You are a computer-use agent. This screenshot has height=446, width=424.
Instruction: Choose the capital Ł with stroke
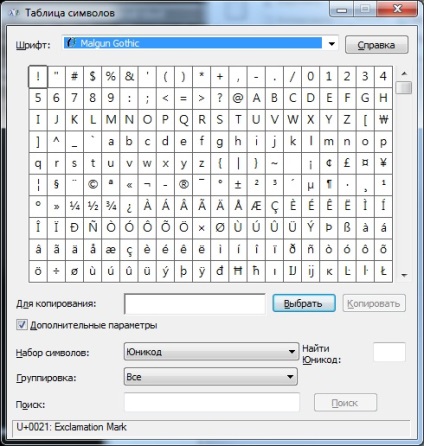383,271
